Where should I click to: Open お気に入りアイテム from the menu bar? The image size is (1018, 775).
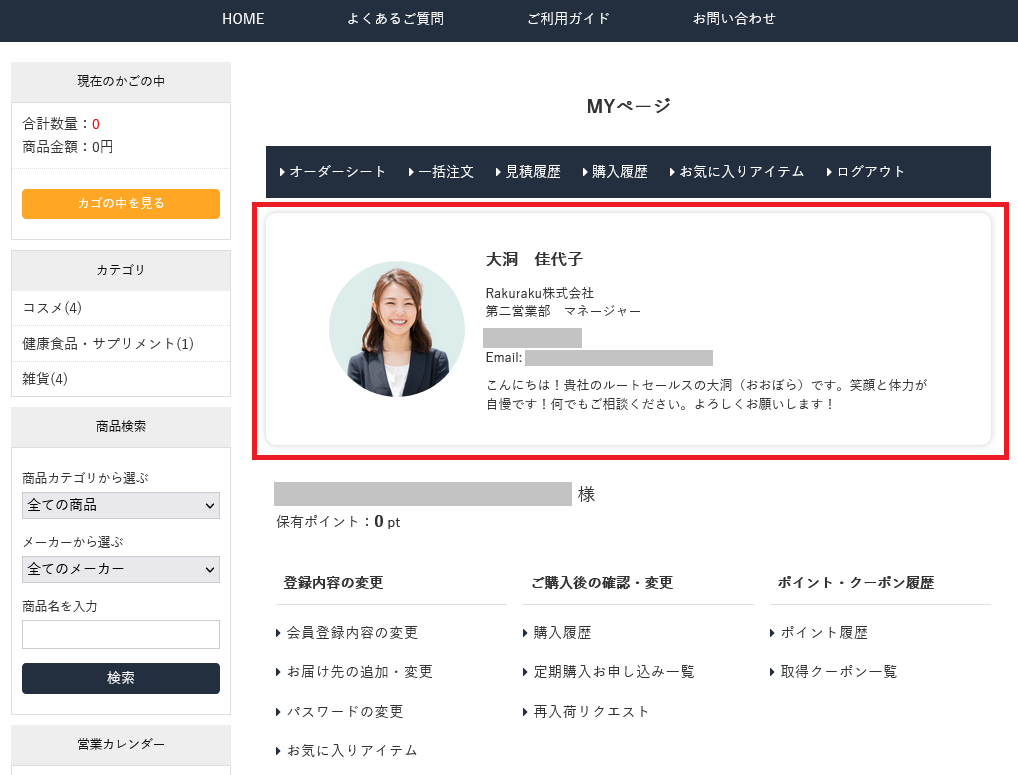click(x=738, y=171)
